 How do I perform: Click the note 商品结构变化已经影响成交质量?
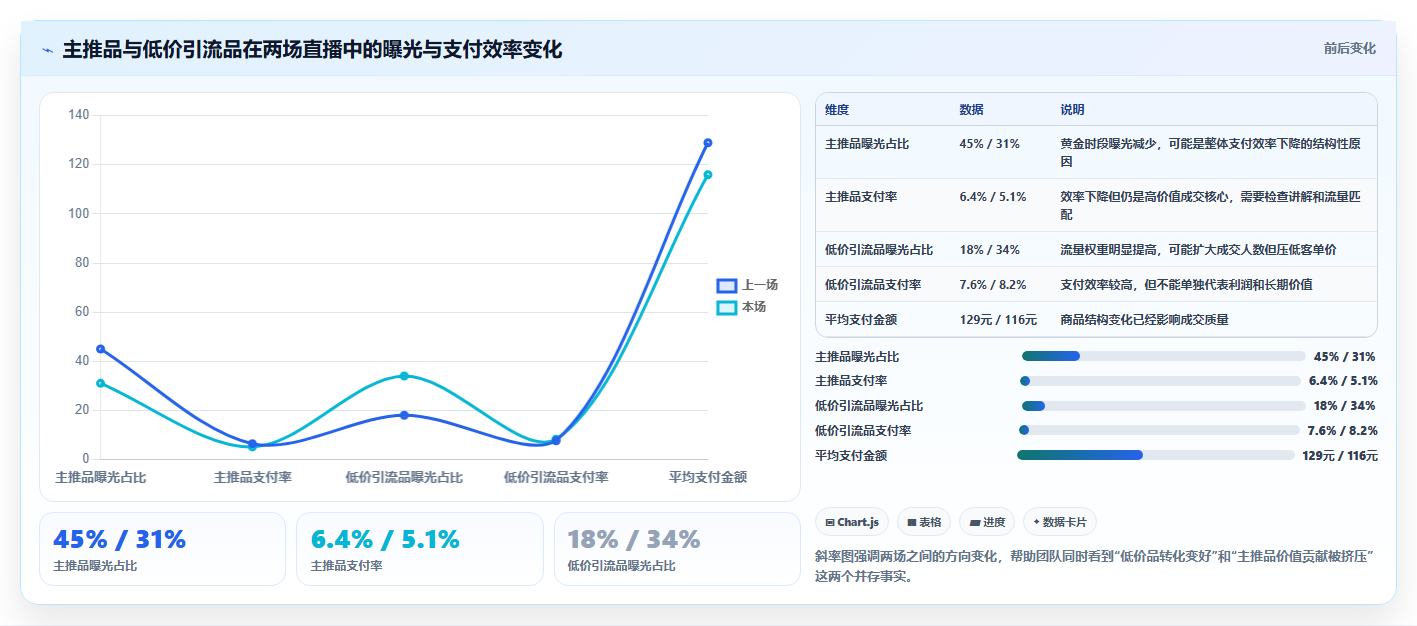pos(1144,320)
